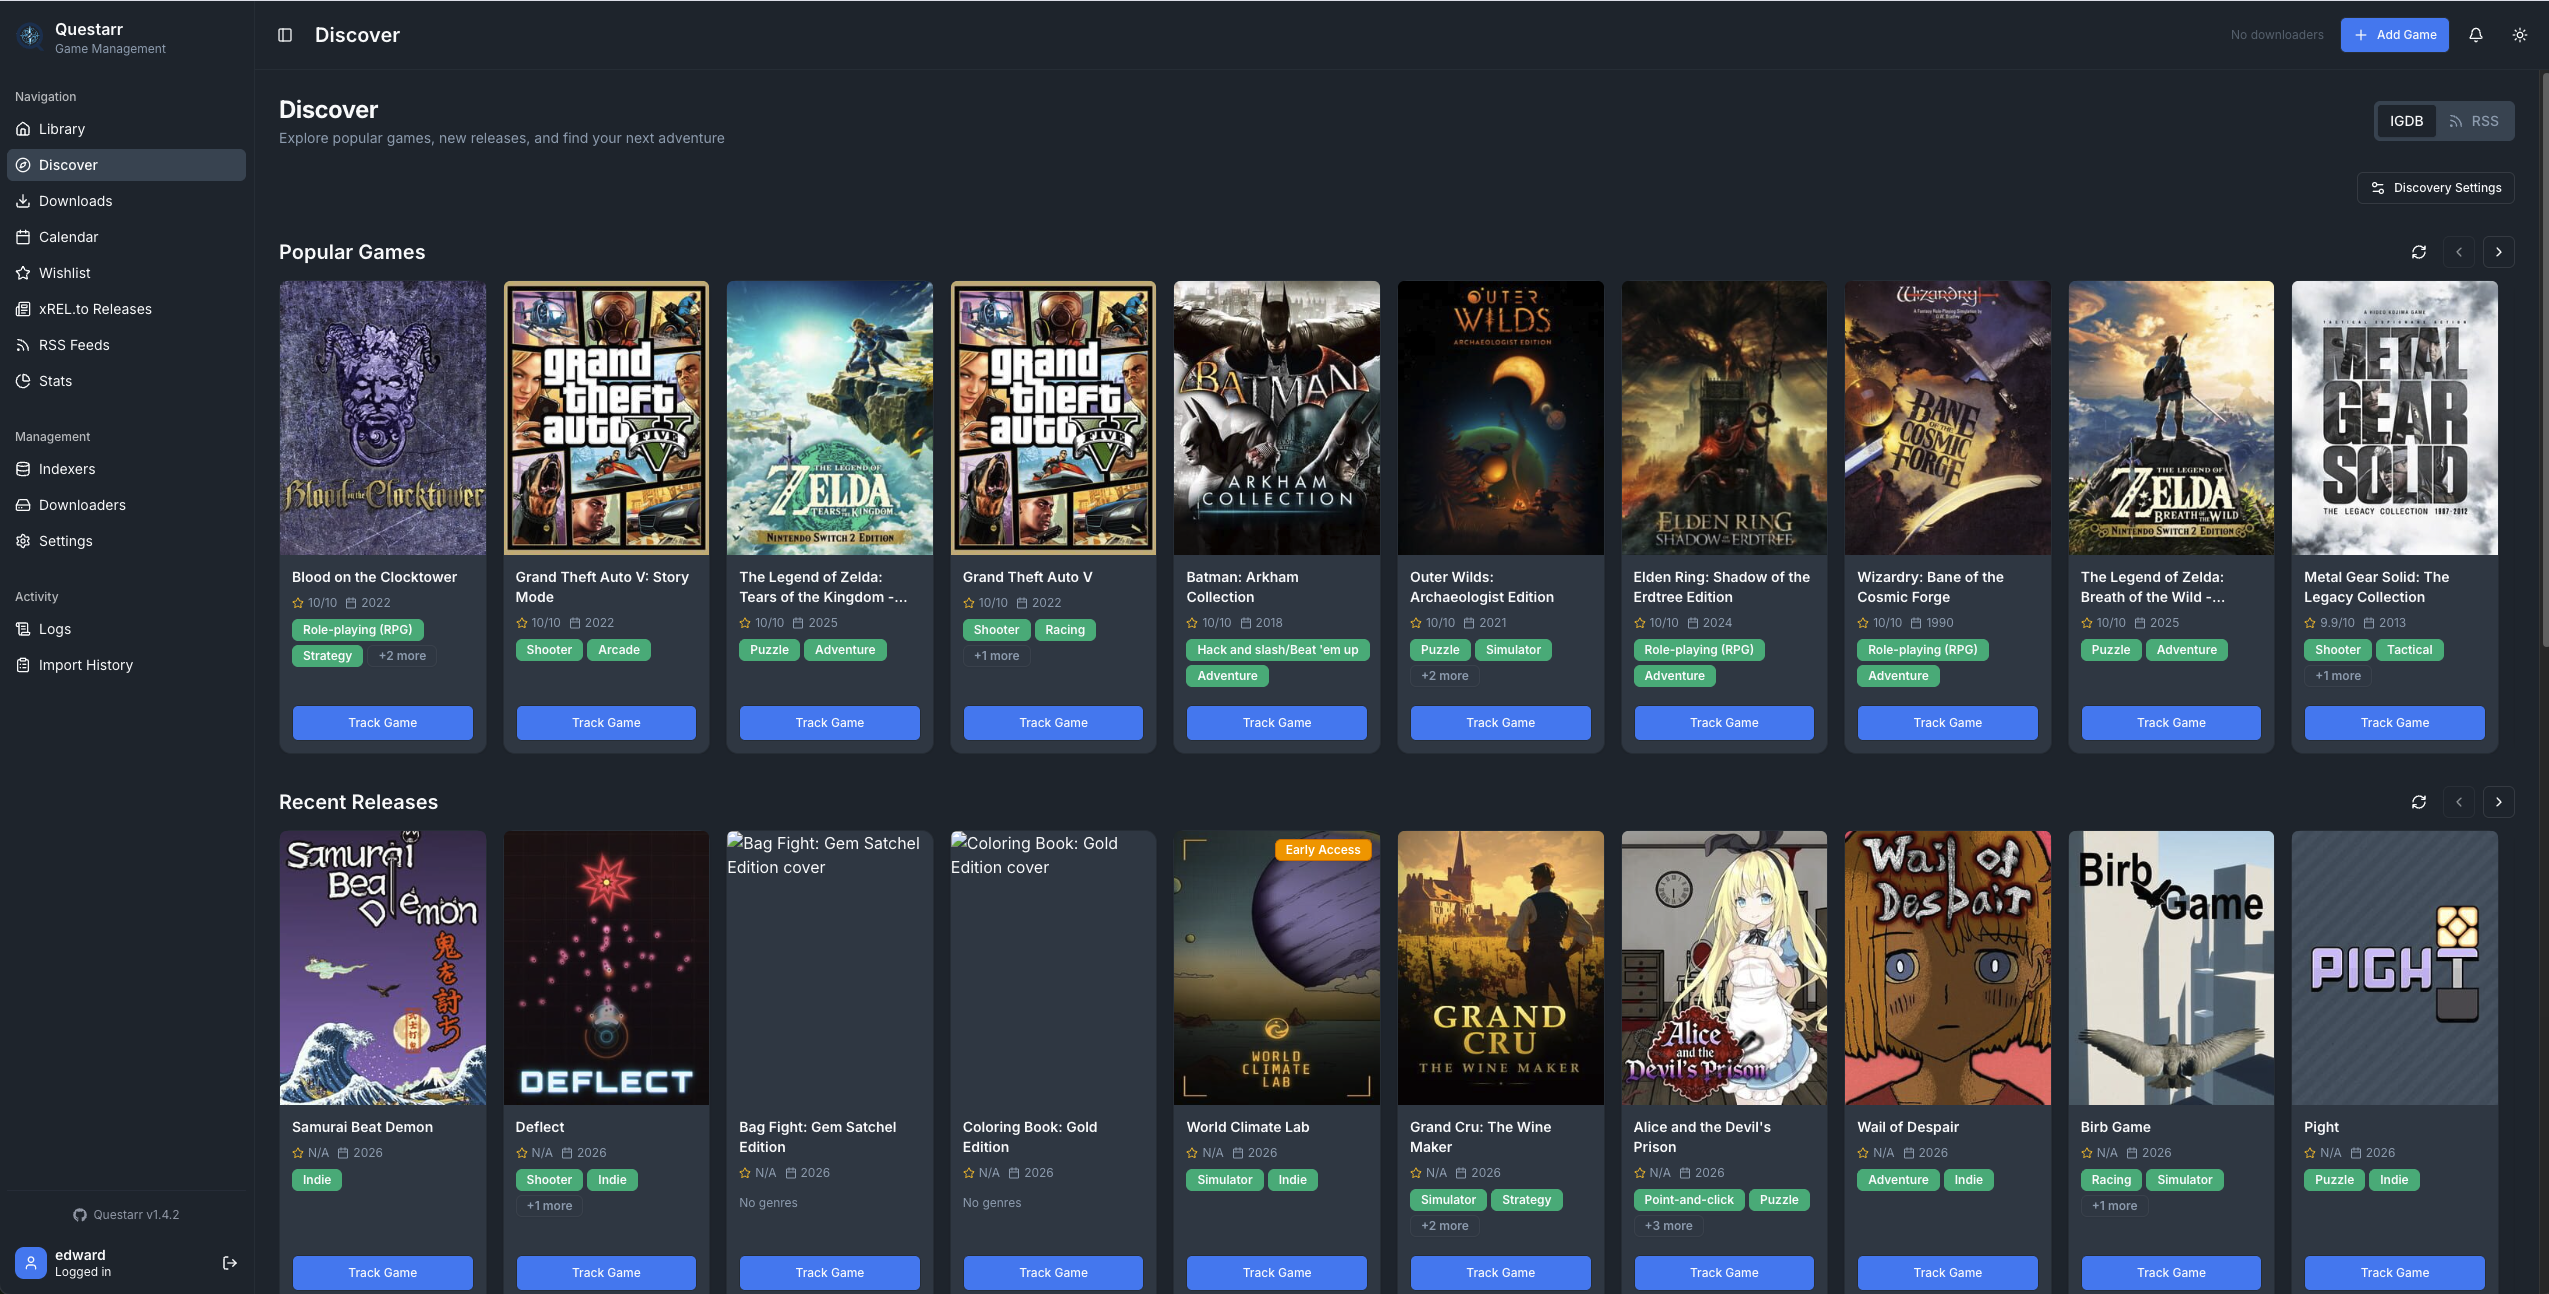Image resolution: width=2549 pixels, height=1294 pixels.
Task: Track Samurai Beat Demon
Action: click(x=383, y=1273)
